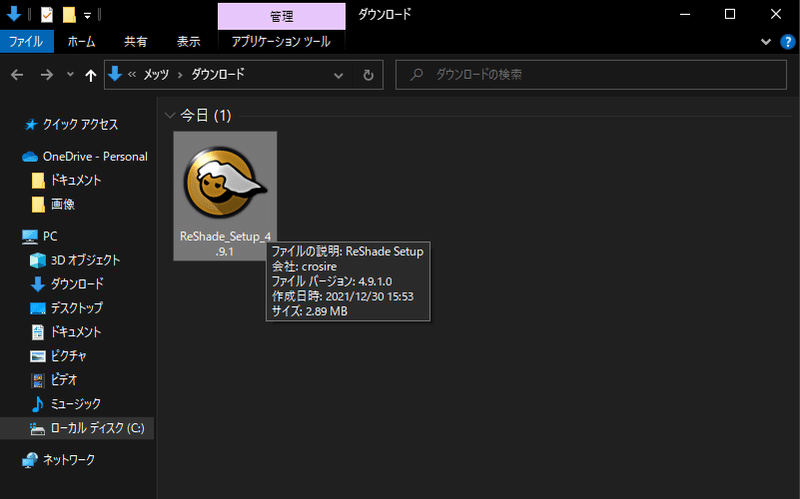This screenshot has height=499, width=800.
Task: Click the ダウンロードの検索 search box
Action: pyautogui.click(x=591, y=75)
